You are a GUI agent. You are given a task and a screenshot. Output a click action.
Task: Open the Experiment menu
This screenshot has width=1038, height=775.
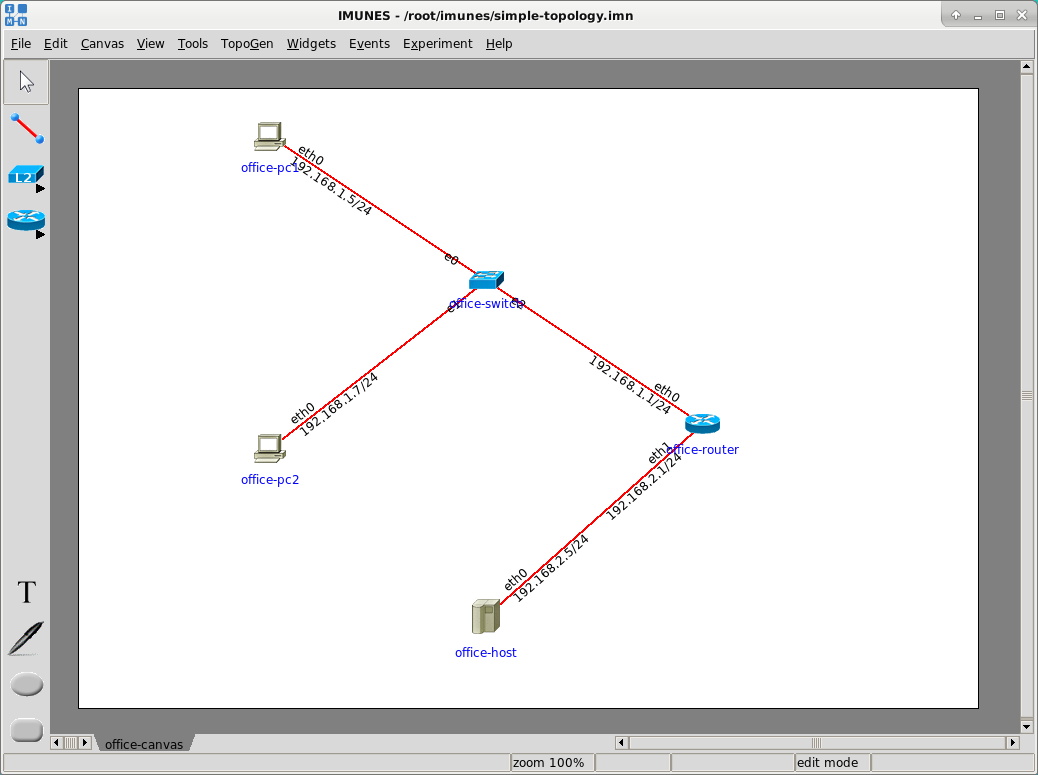click(438, 44)
